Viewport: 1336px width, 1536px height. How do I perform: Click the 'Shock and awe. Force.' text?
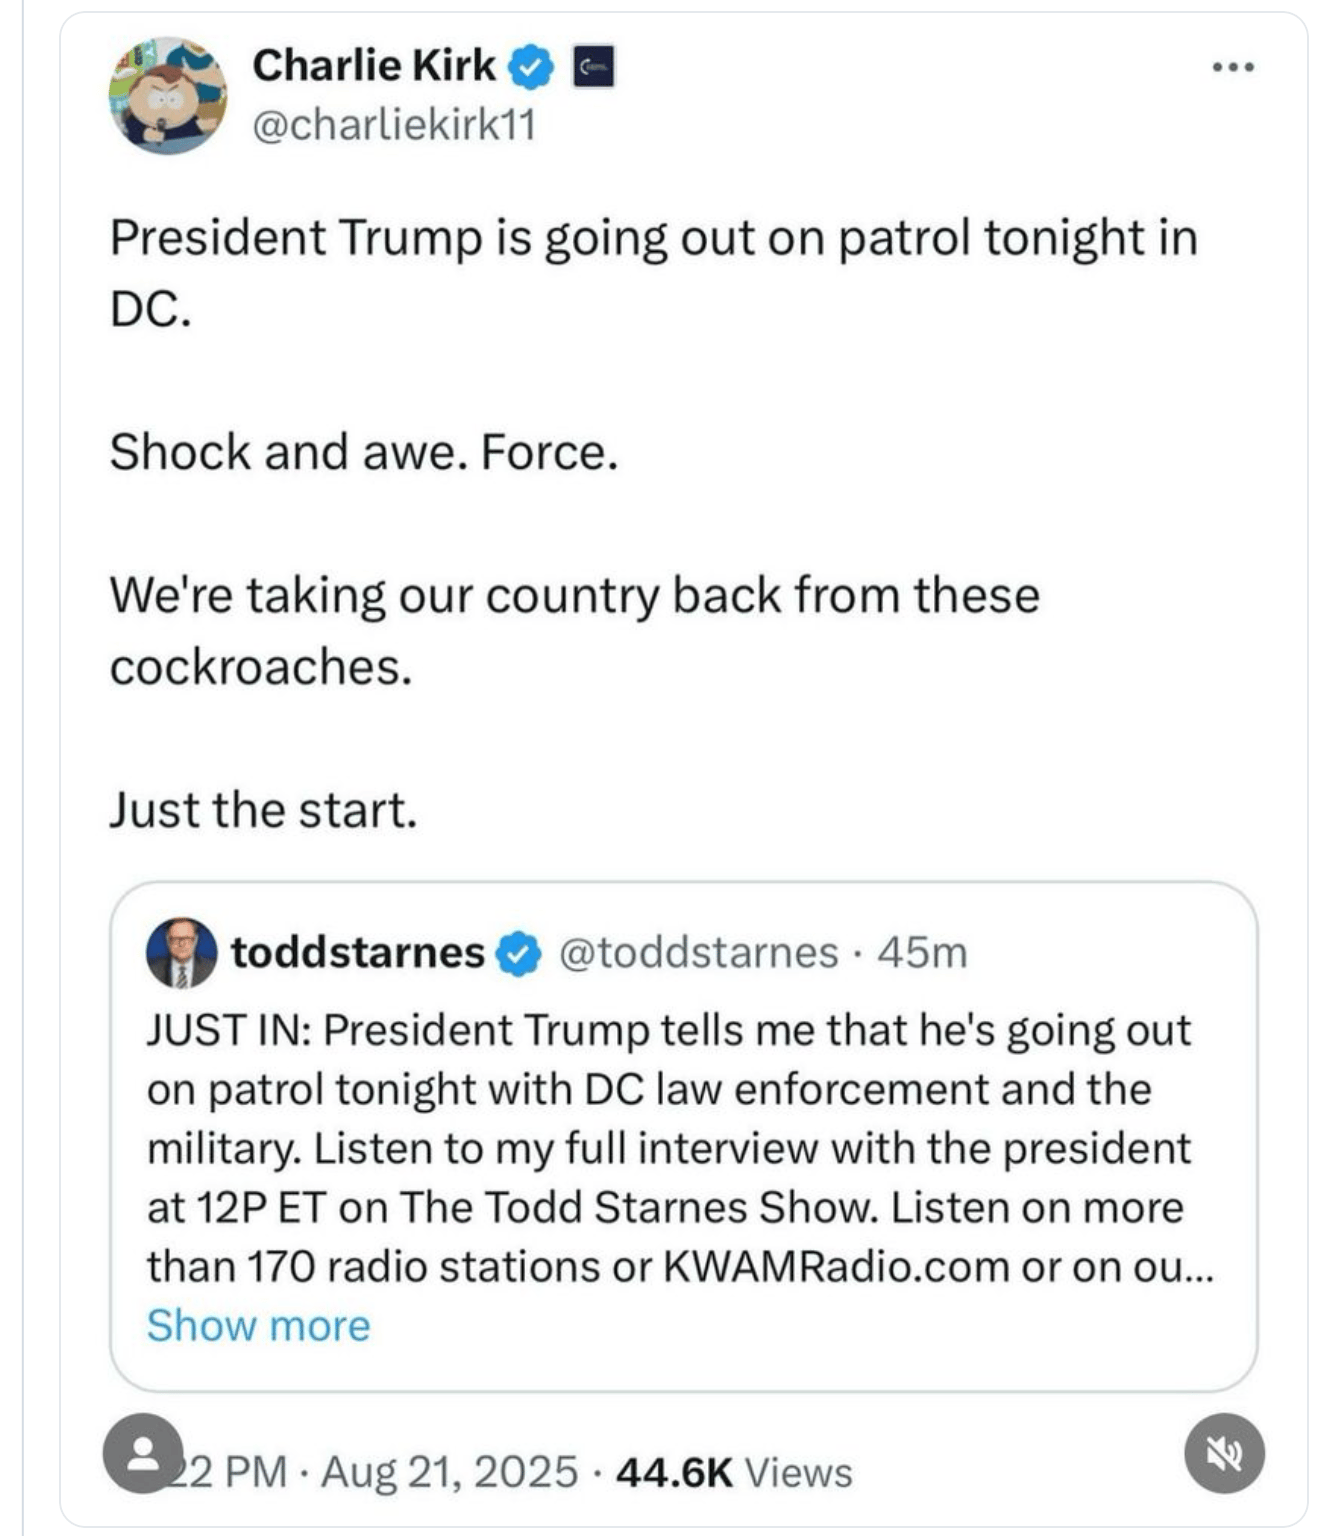pos(364,452)
